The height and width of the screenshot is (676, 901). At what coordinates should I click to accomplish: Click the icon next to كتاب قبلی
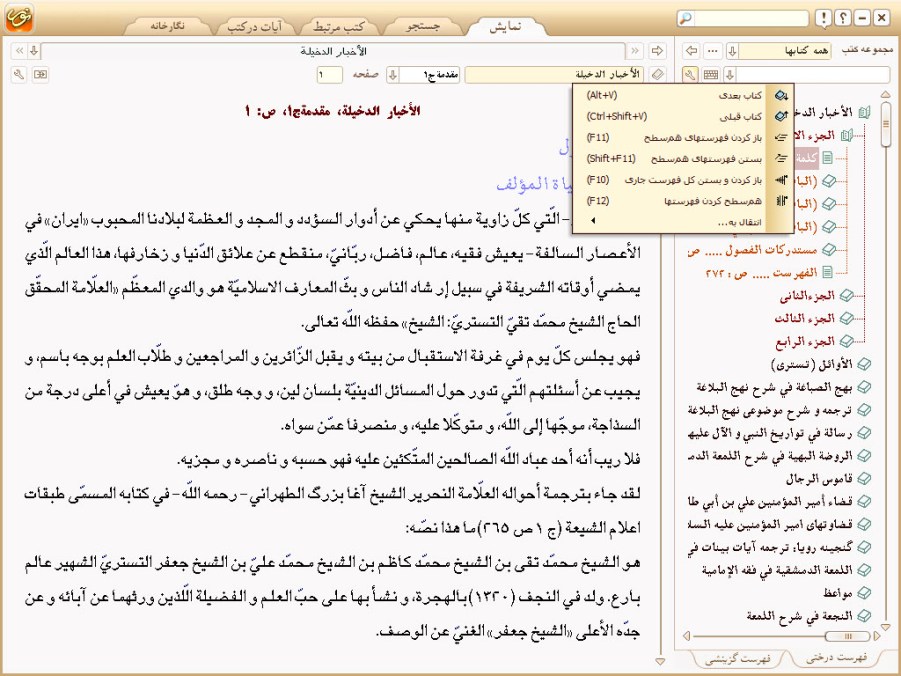point(781,116)
